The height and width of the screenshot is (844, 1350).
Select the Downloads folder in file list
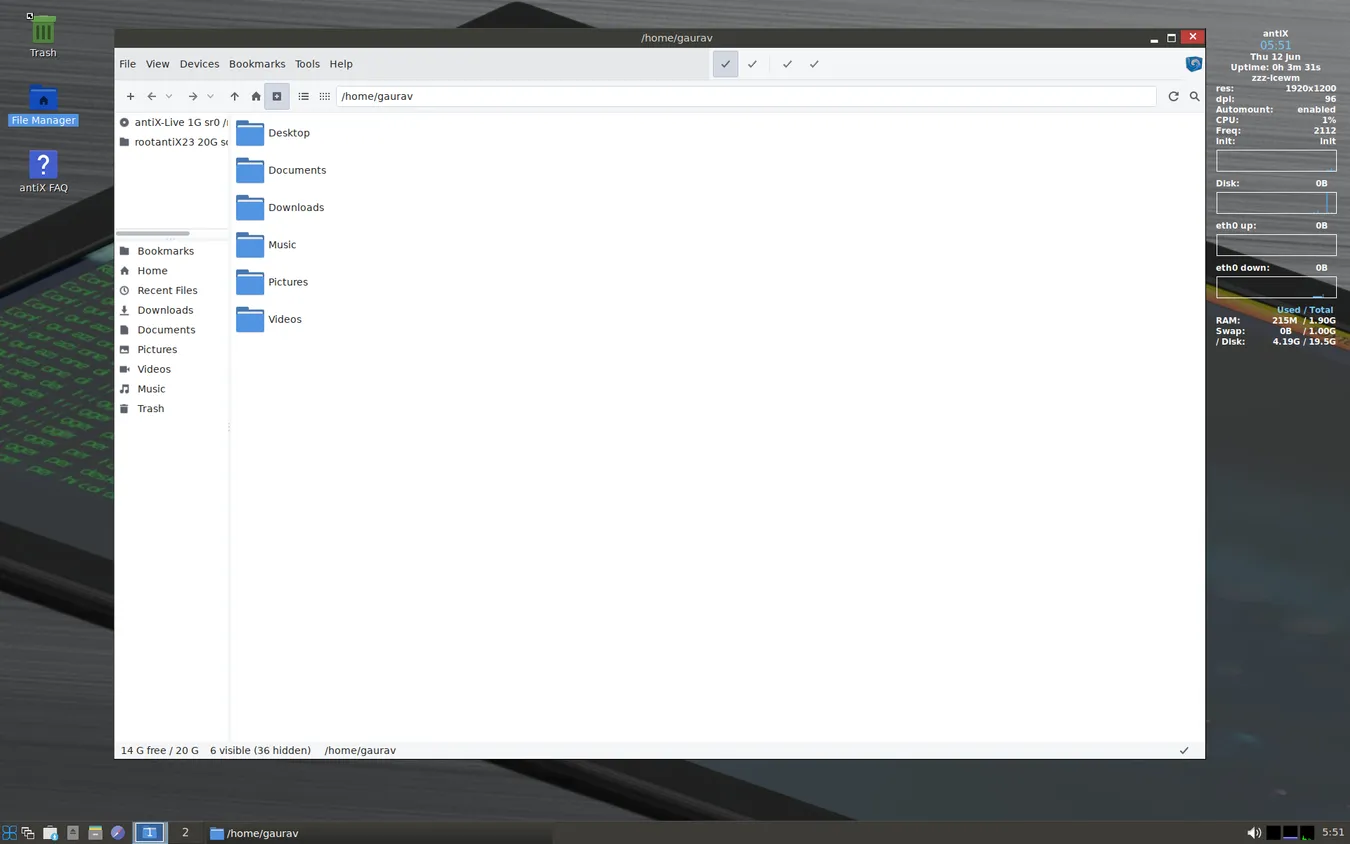pyautogui.click(x=280, y=207)
